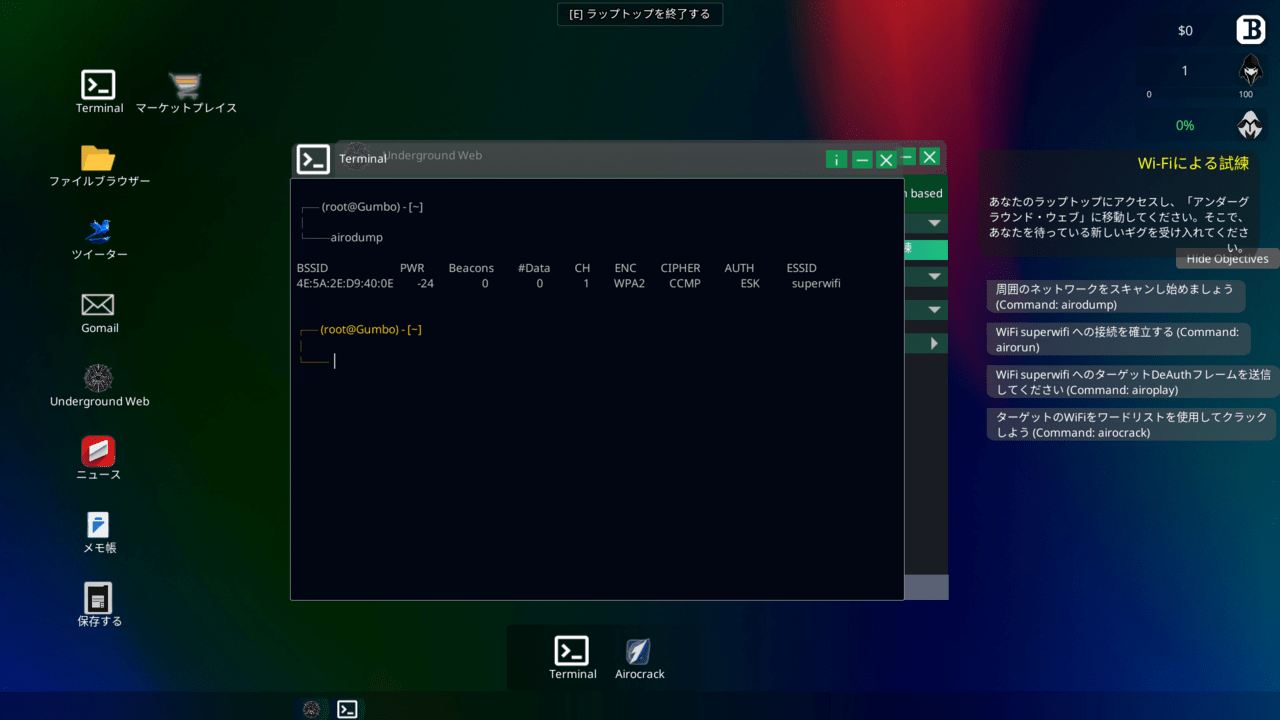This screenshot has width=1280, height=720.
Task: Minimize the Underground Web window
Action: coord(907,156)
